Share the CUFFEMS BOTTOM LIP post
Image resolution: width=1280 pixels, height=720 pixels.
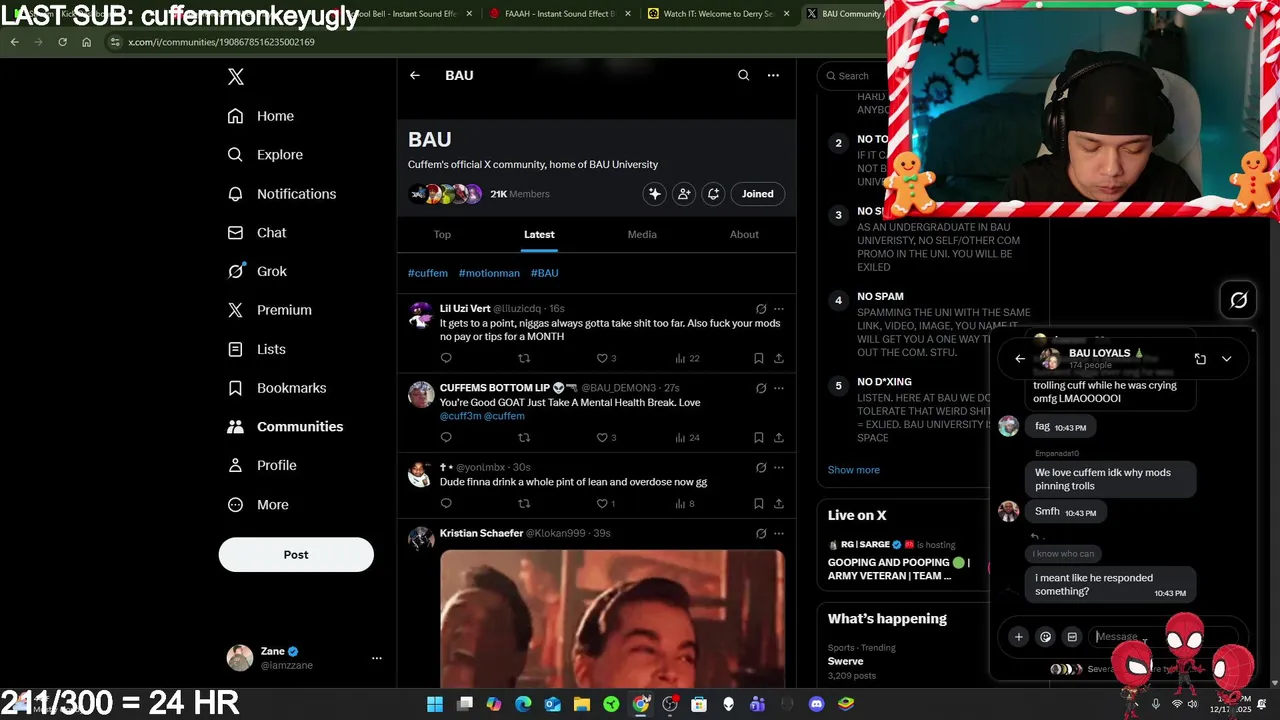click(x=779, y=437)
